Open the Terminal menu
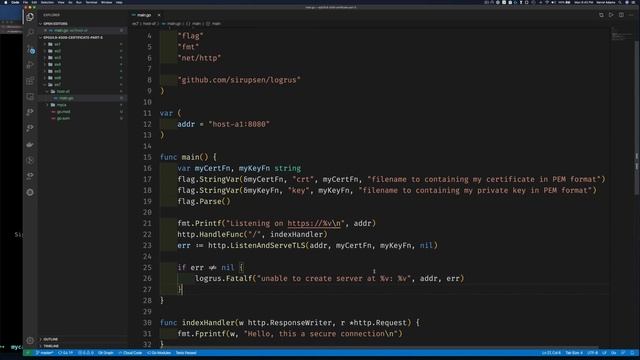The width and height of the screenshot is (640, 360). [x=91, y=2]
